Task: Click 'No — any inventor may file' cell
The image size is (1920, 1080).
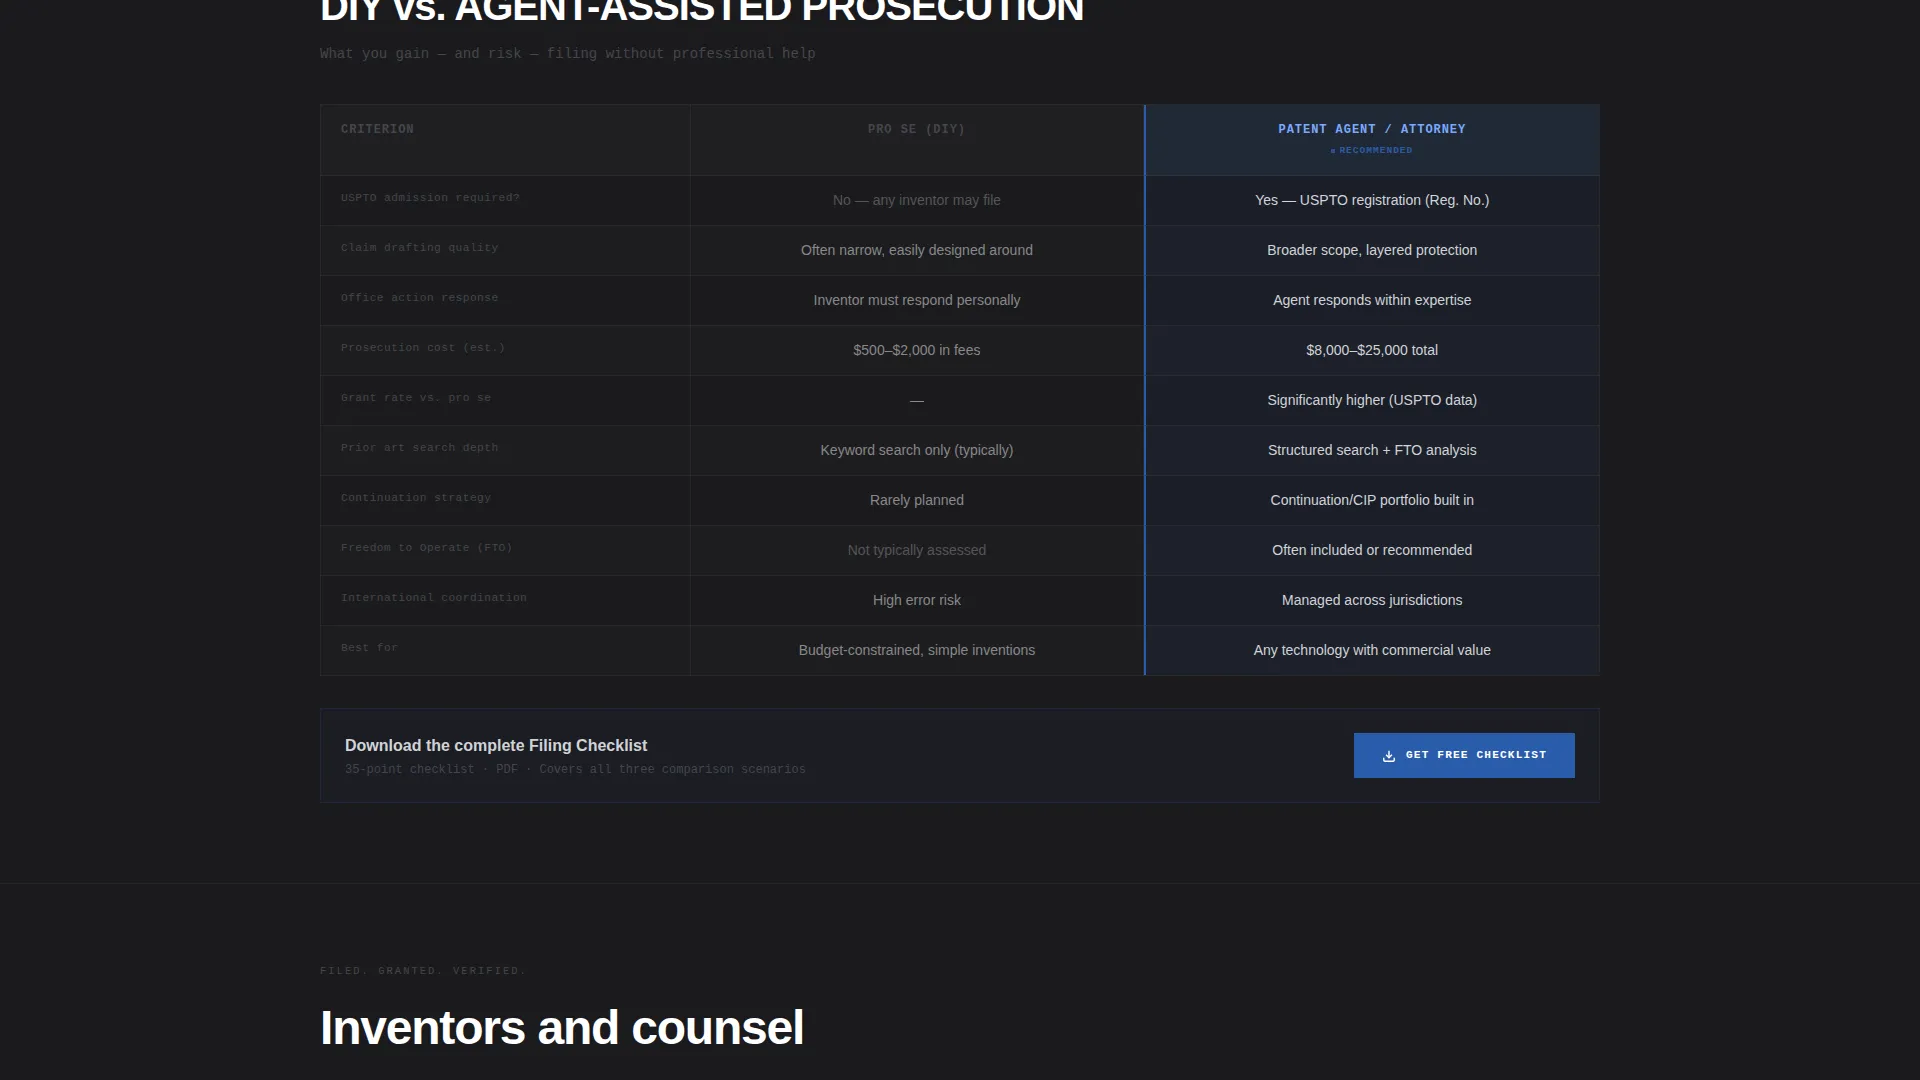Action: 917,200
